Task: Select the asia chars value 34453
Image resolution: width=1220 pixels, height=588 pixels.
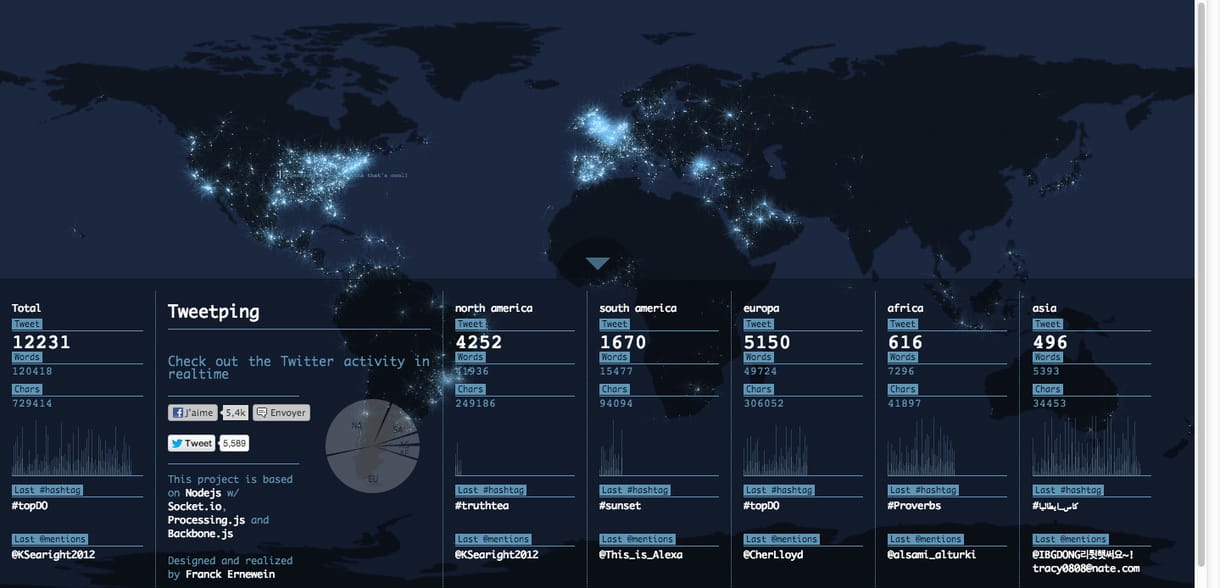Action: coord(1050,403)
